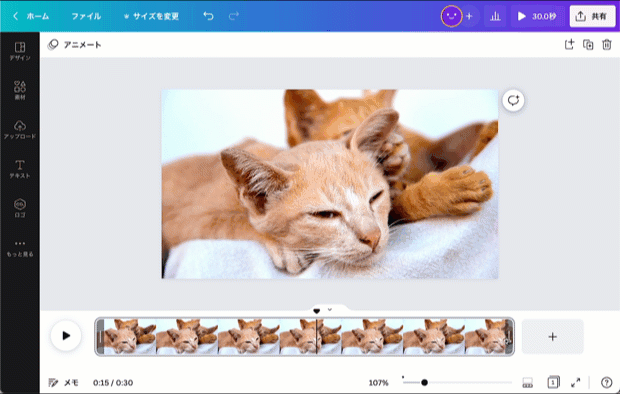Image resolution: width=620 pixels, height=394 pixels.
Task: Open the ロゴ panel
Action: pyautogui.click(x=20, y=208)
